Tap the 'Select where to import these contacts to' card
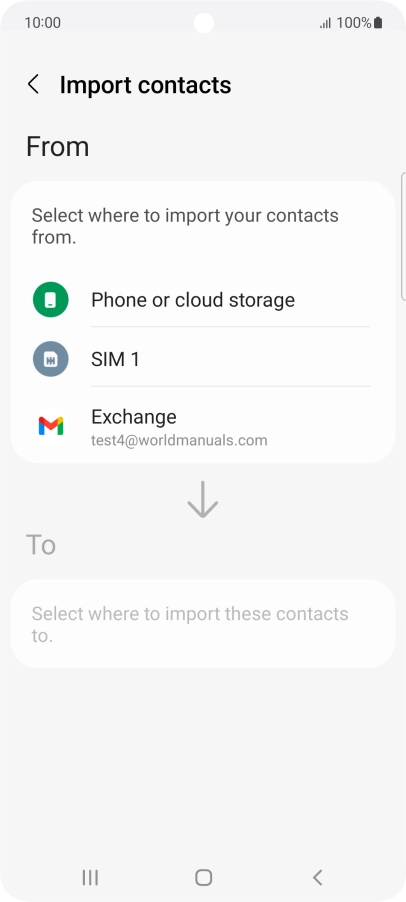 [202, 624]
